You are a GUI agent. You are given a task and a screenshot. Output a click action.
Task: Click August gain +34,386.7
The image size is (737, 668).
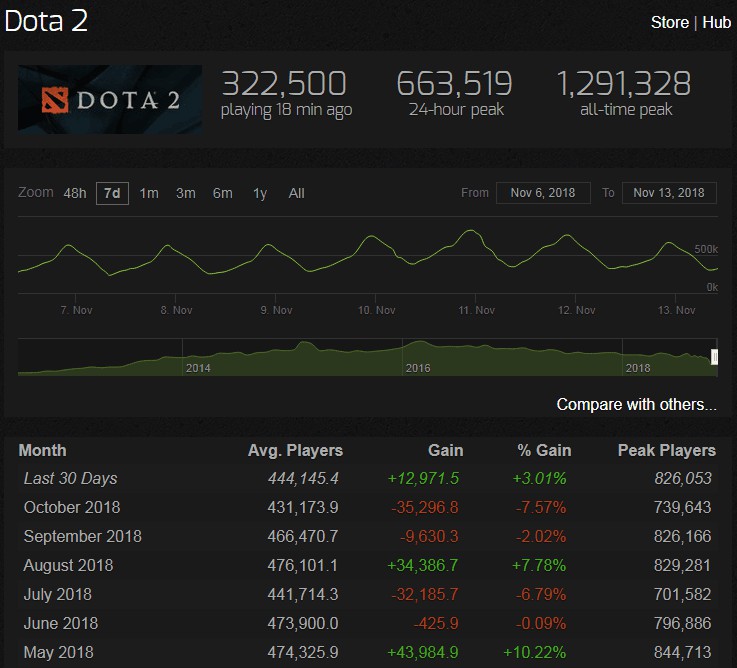pyautogui.click(x=423, y=565)
